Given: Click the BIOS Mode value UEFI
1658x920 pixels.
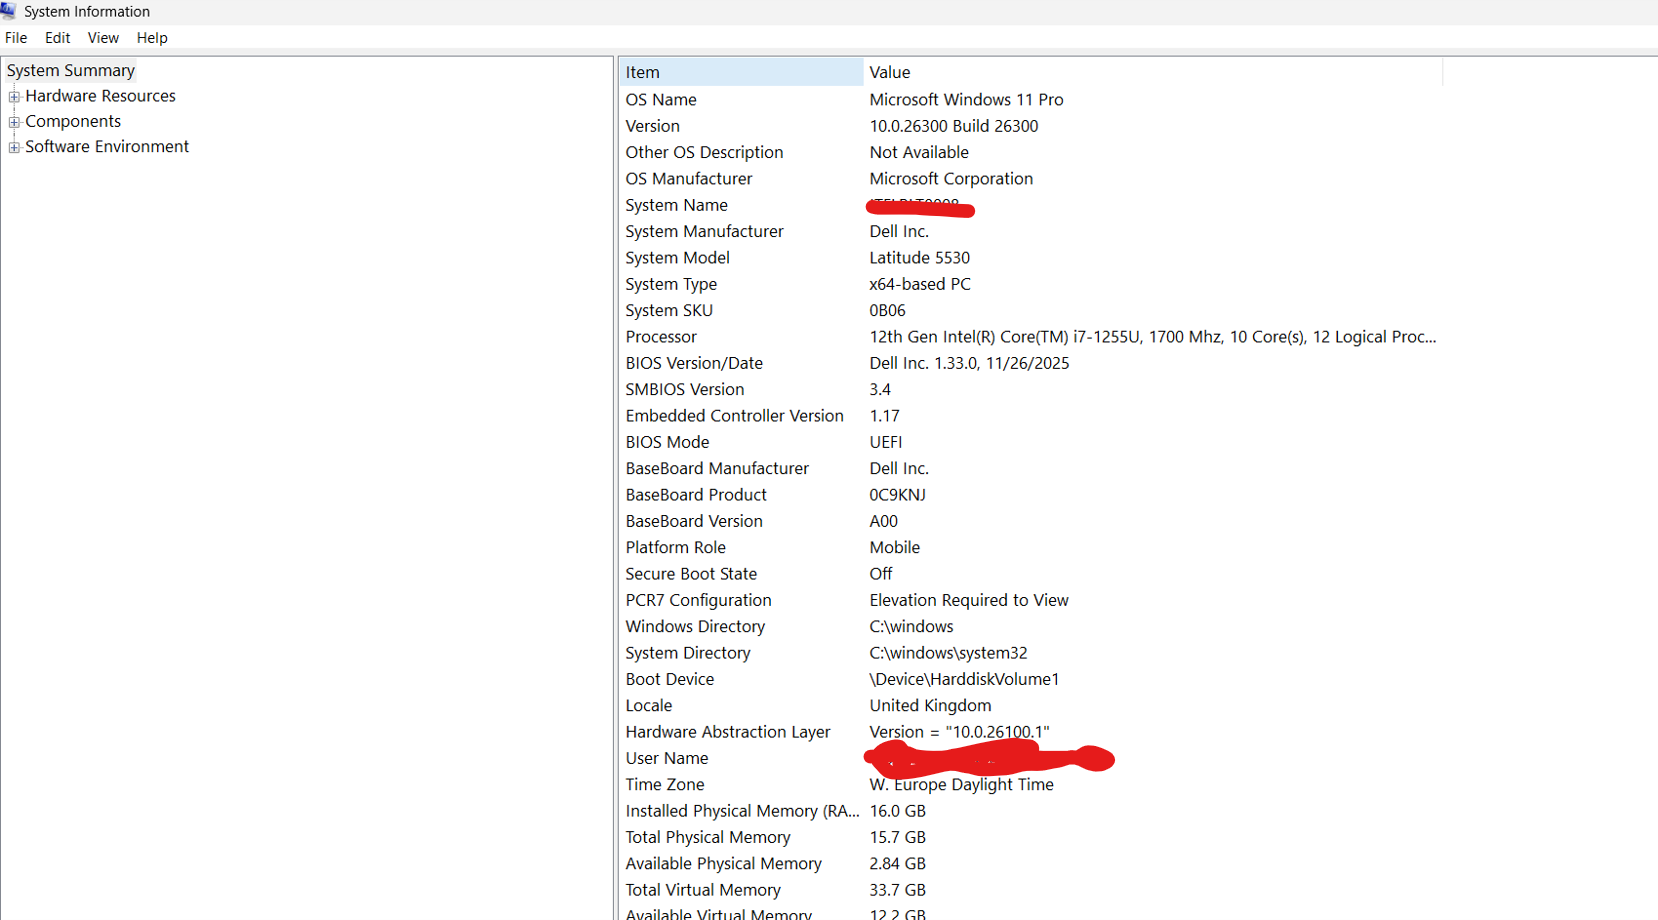Looking at the screenshot, I should point(886,442).
